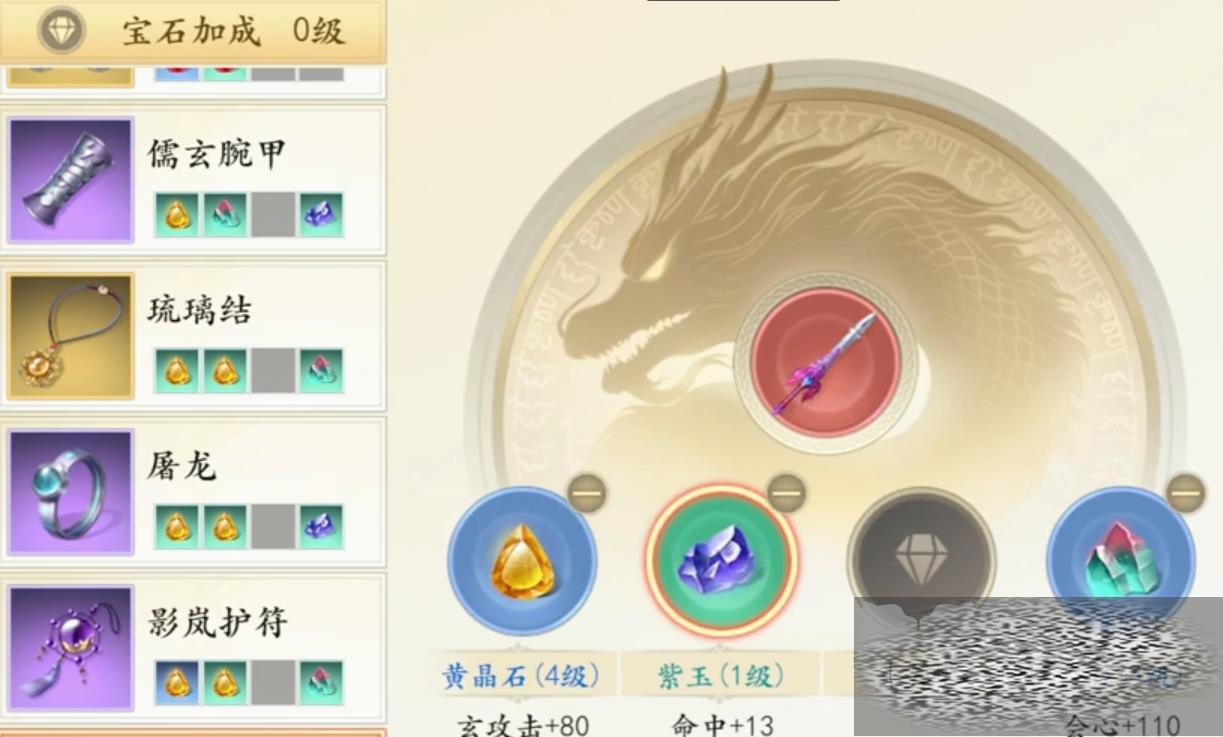This screenshot has height=737, width=1223.
Task: Click the diamond icon beside 宝石加成
Action: pos(62,31)
